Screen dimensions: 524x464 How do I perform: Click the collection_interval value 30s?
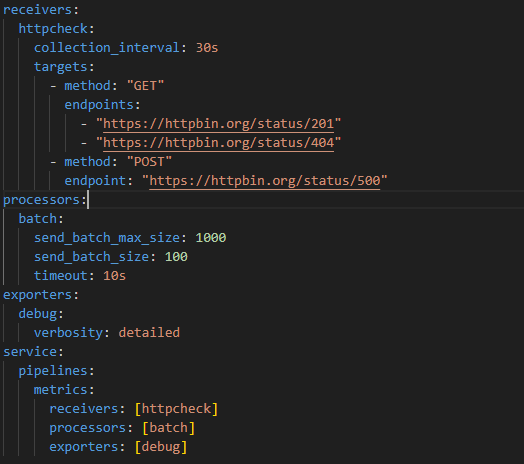(x=207, y=48)
